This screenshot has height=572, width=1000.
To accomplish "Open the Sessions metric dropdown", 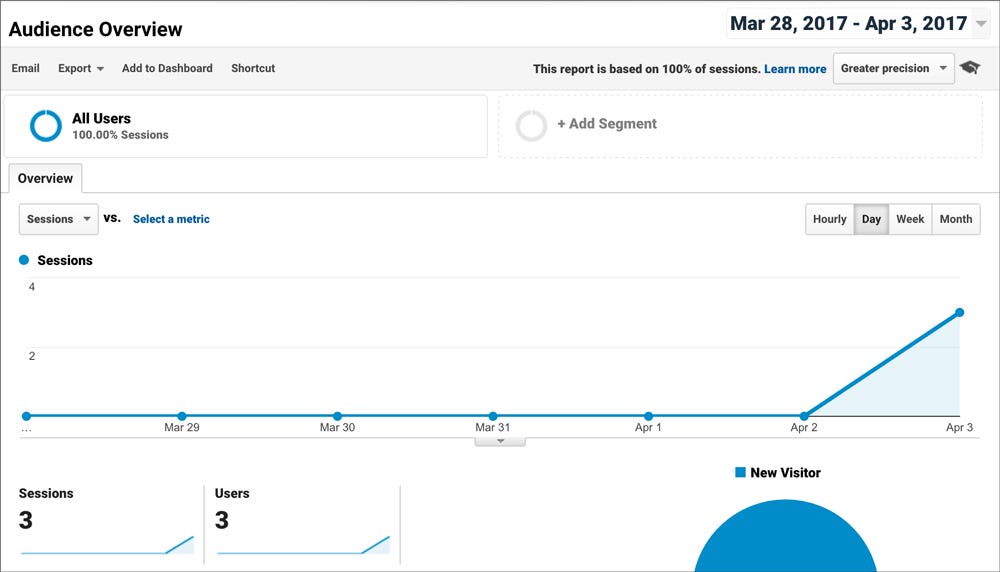I will point(59,219).
